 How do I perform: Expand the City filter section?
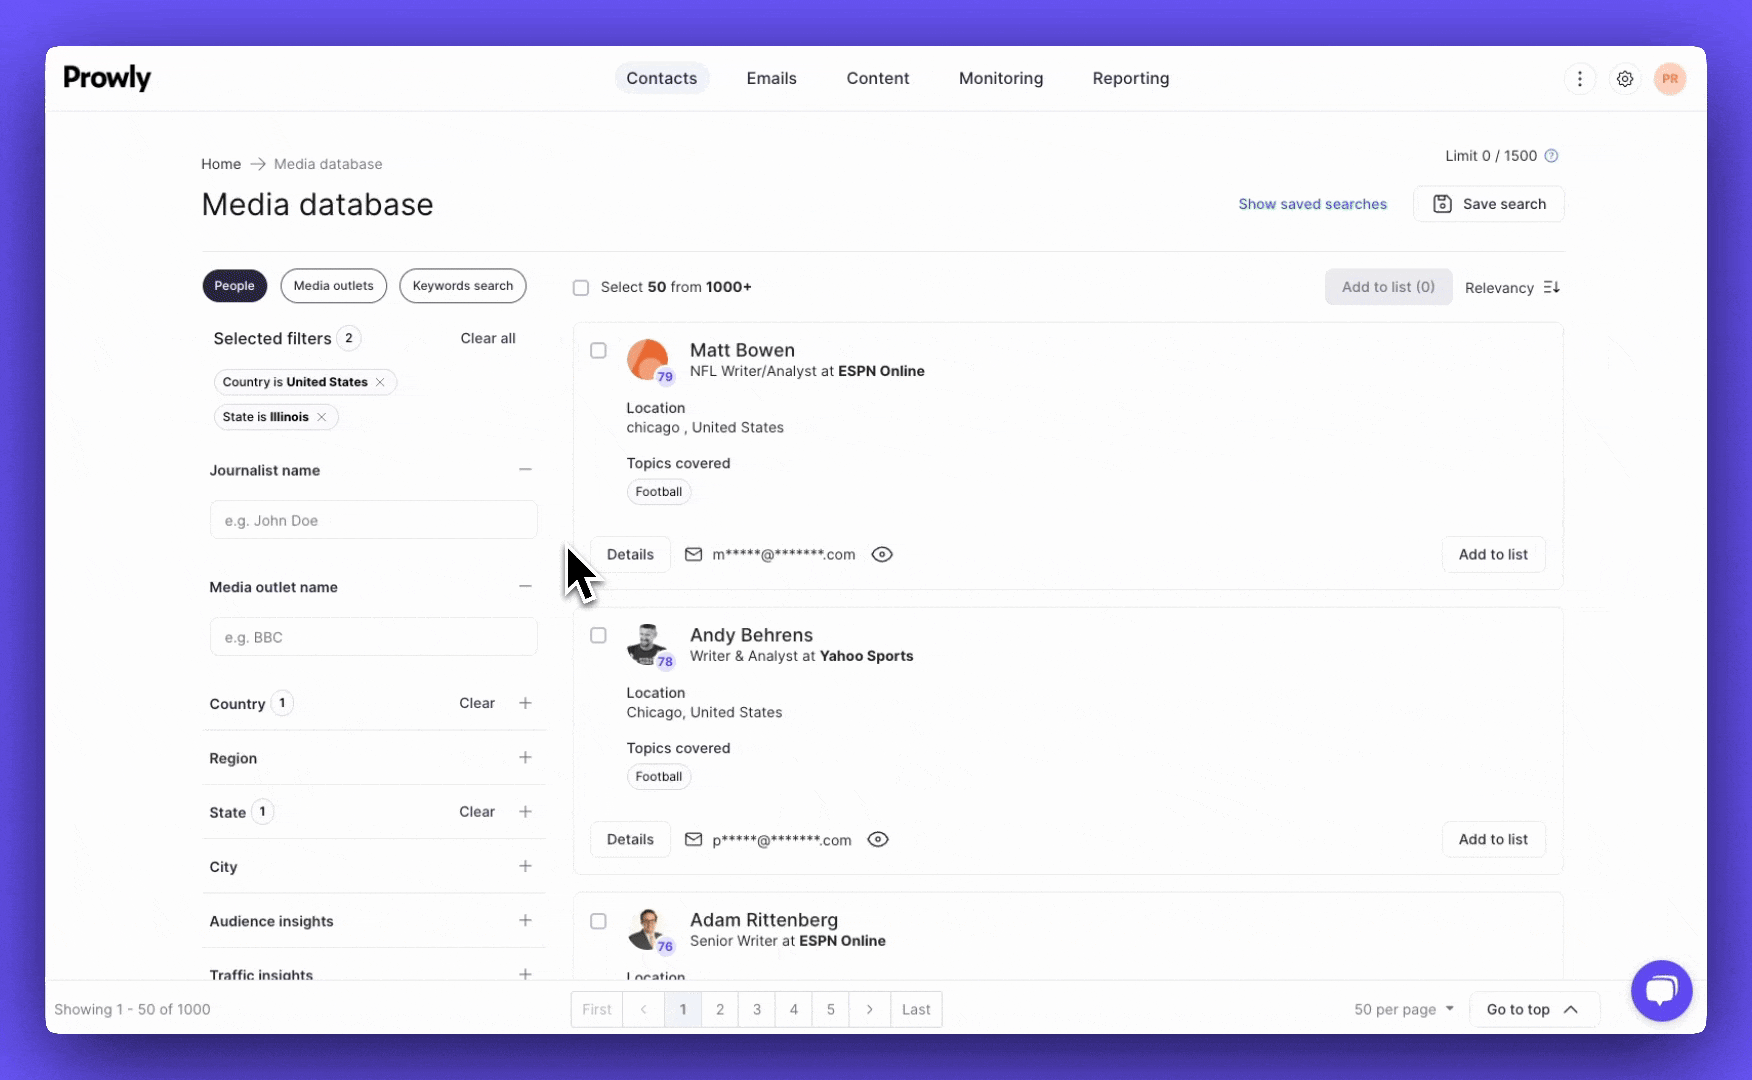[525, 866]
